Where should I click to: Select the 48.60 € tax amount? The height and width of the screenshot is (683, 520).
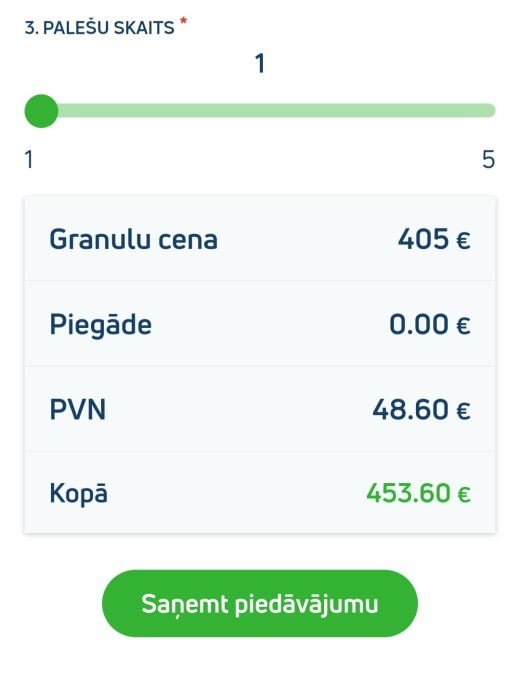click(421, 410)
